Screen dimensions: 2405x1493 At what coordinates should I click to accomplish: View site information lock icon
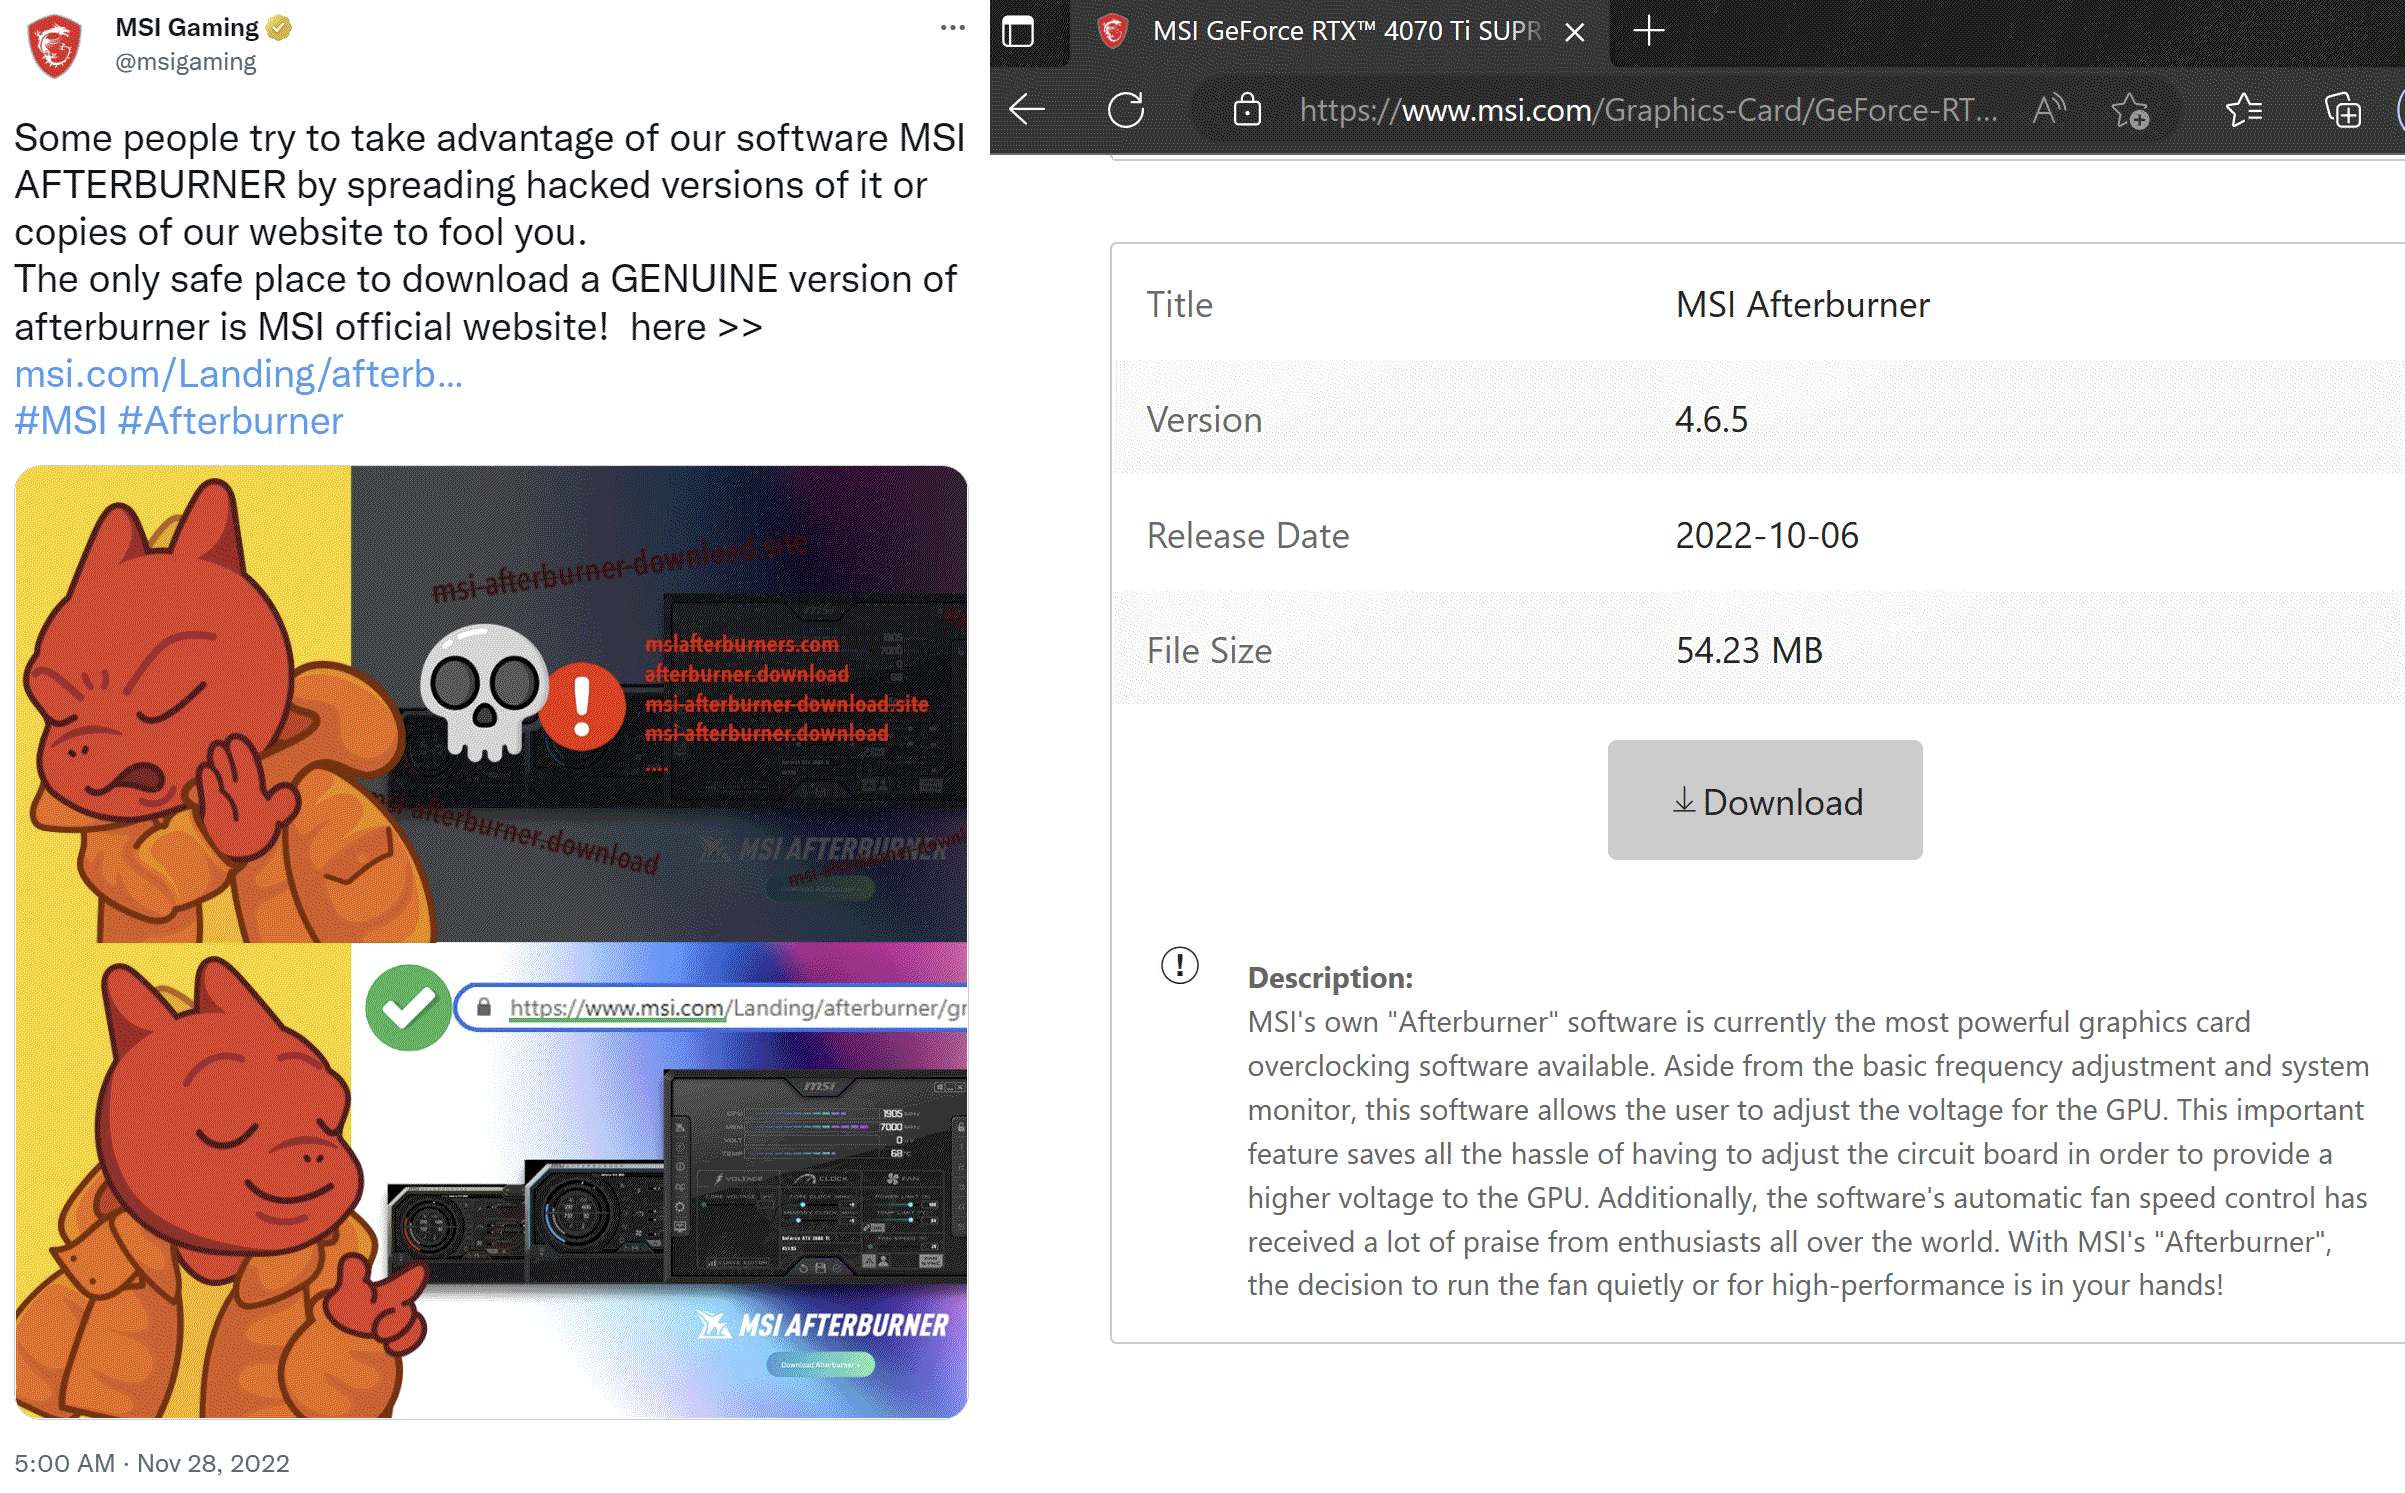click(1247, 109)
